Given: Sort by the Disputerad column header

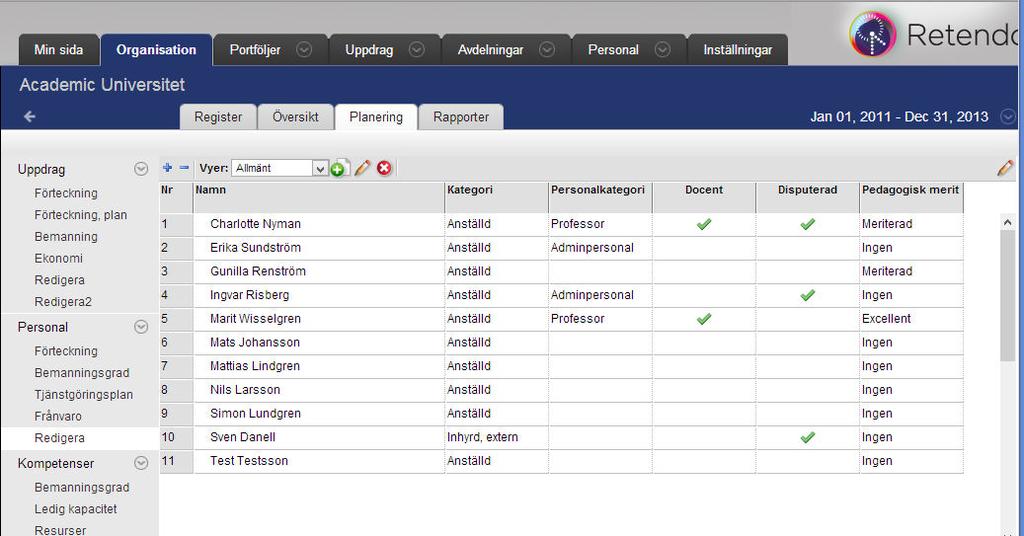Looking at the screenshot, I should coord(807,197).
